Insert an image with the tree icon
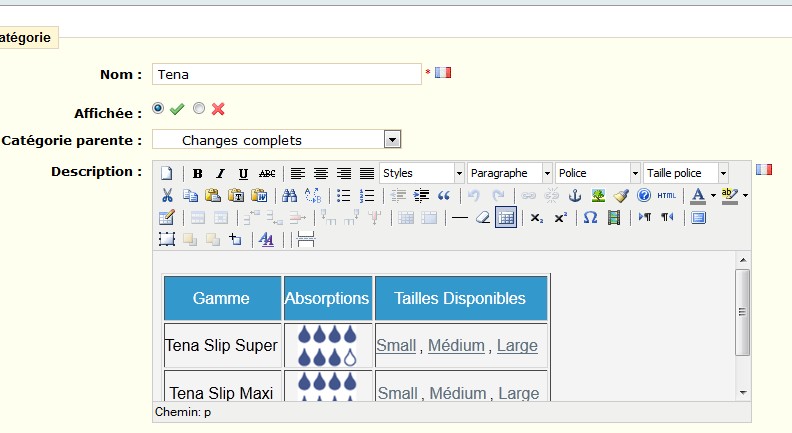 (x=598, y=195)
